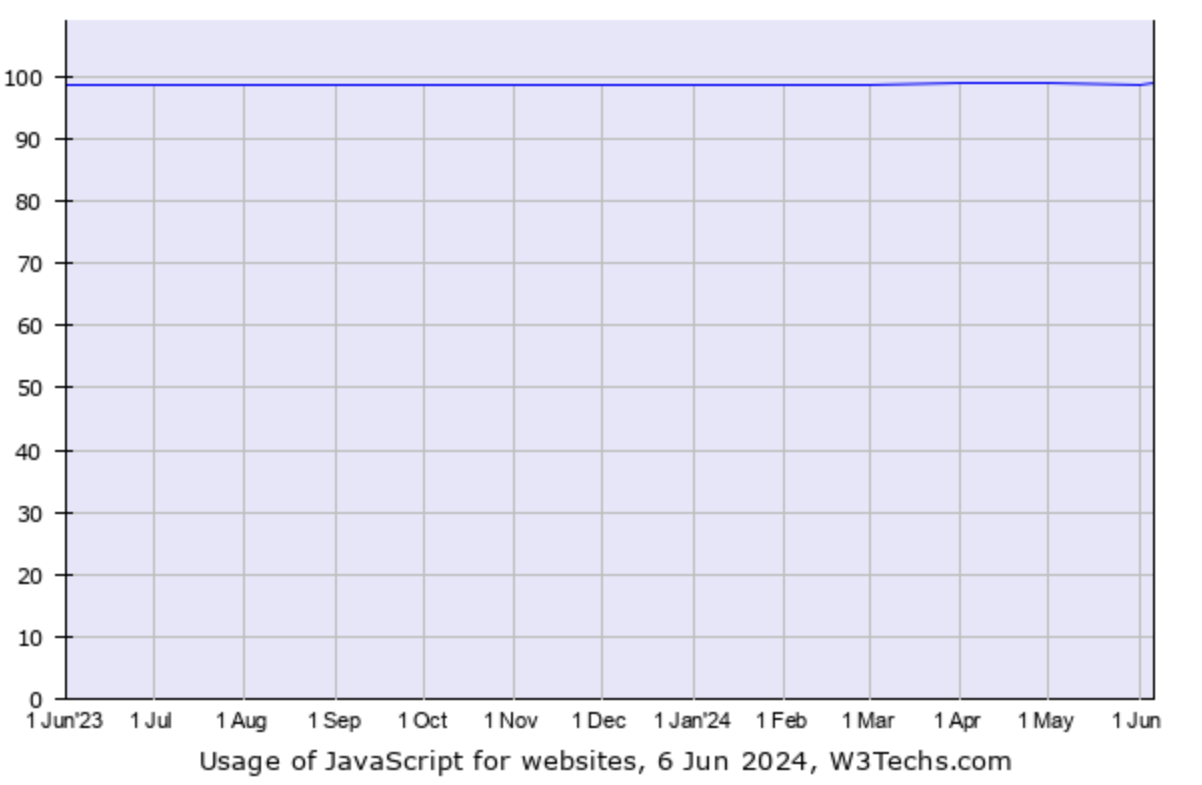
Task: Click the 1 Apr x-axis label
Action: (x=958, y=721)
